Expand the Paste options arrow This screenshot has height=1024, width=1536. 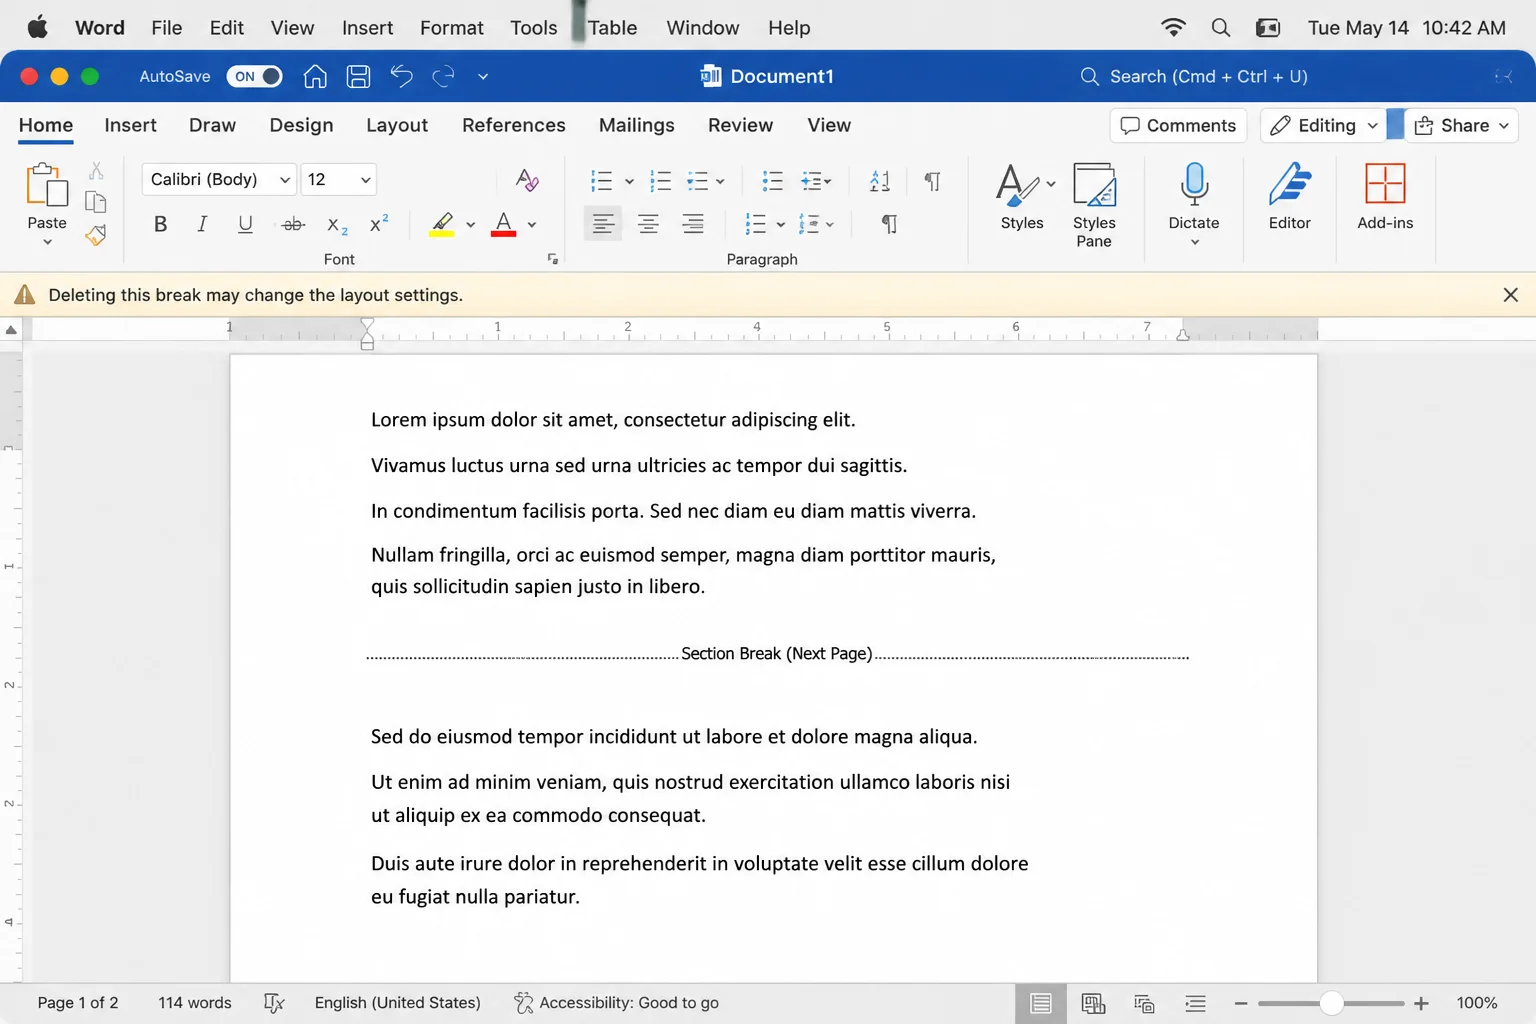click(x=47, y=242)
